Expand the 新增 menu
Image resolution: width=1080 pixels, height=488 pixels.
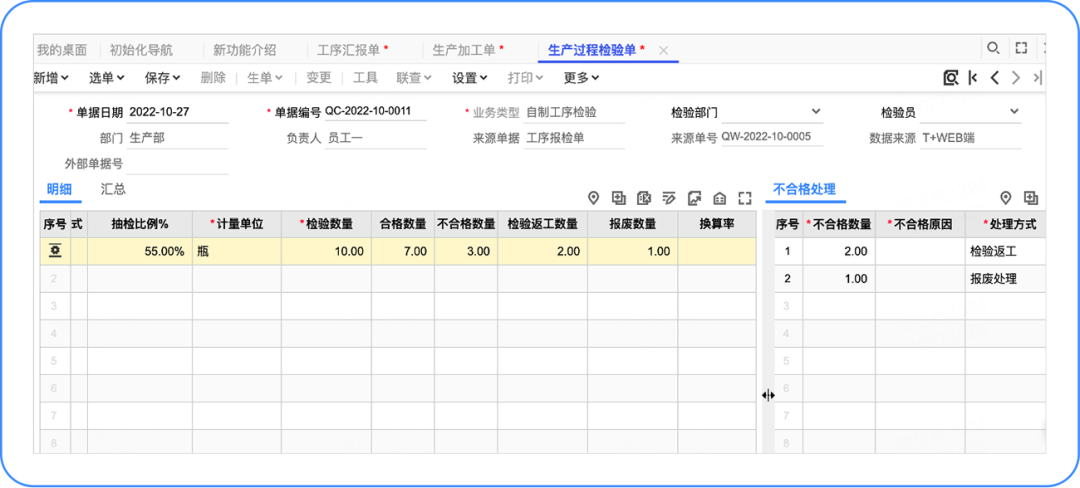point(51,78)
